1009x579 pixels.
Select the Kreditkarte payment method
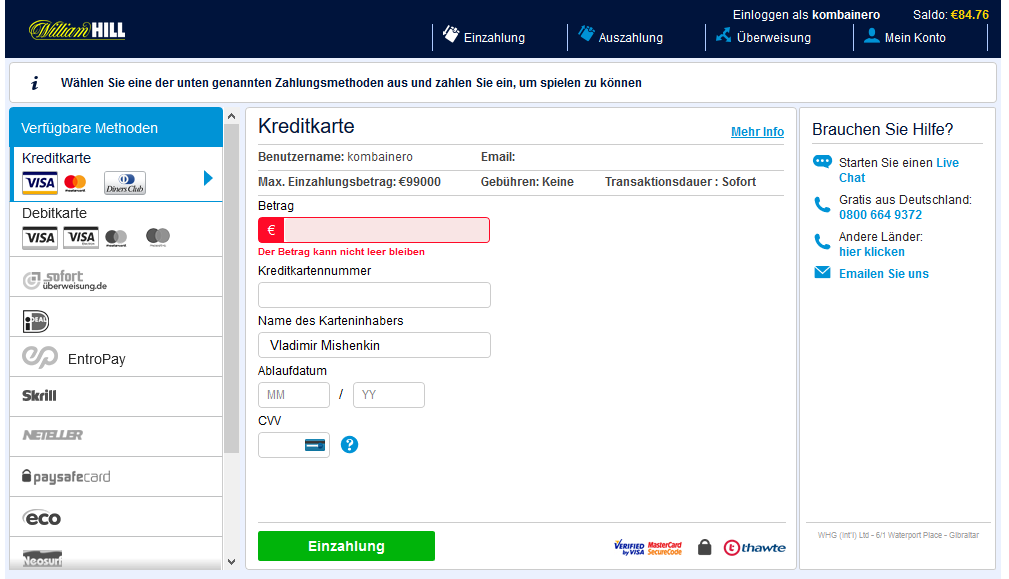point(116,174)
